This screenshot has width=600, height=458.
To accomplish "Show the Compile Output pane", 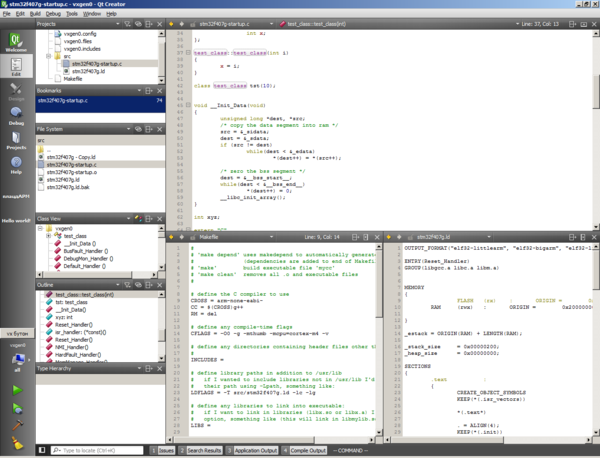I will pyautogui.click(x=304, y=450).
